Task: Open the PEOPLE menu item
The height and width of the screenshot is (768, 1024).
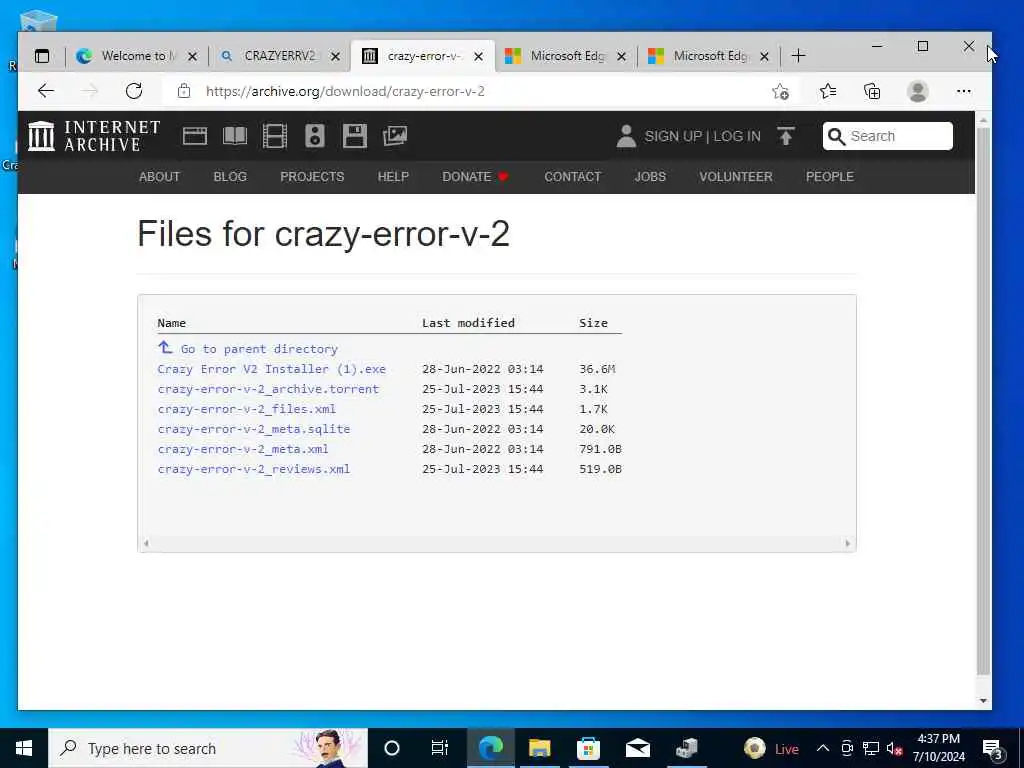Action: point(829,176)
